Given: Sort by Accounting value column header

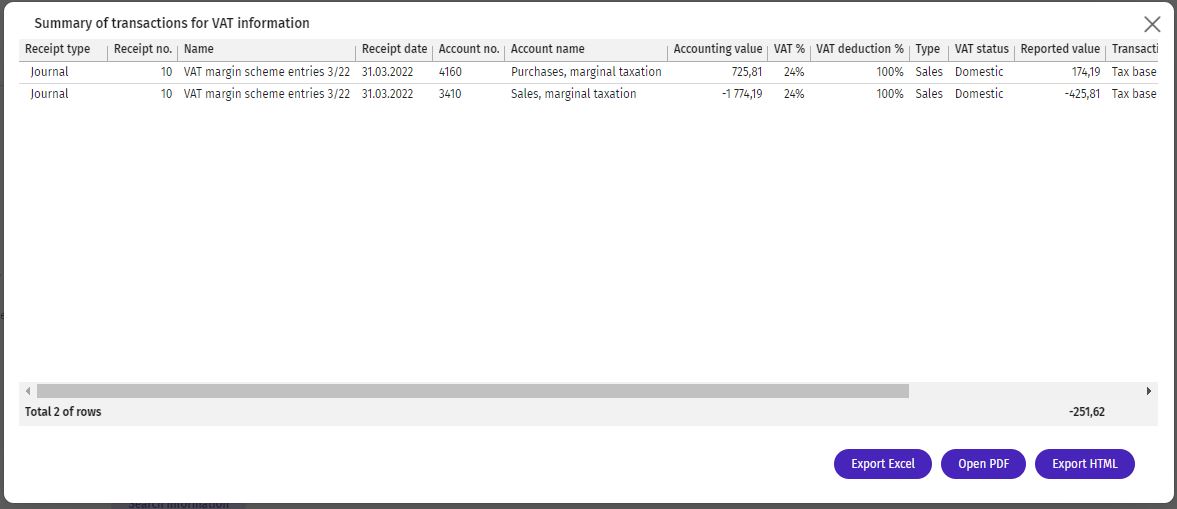Looking at the screenshot, I should pyautogui.click(x=718, y=49).
